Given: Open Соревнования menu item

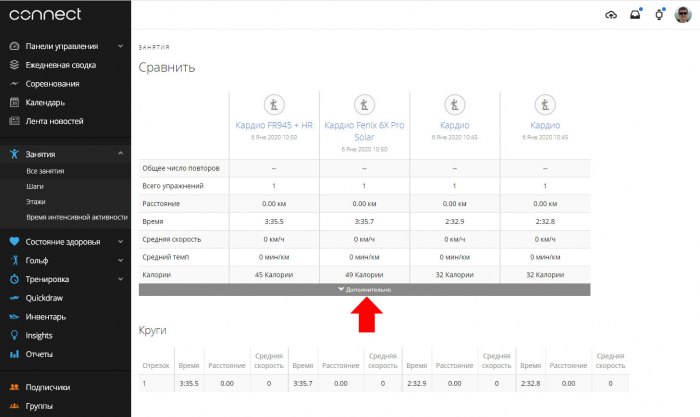Looking at the screenshot, I should 52,83.
